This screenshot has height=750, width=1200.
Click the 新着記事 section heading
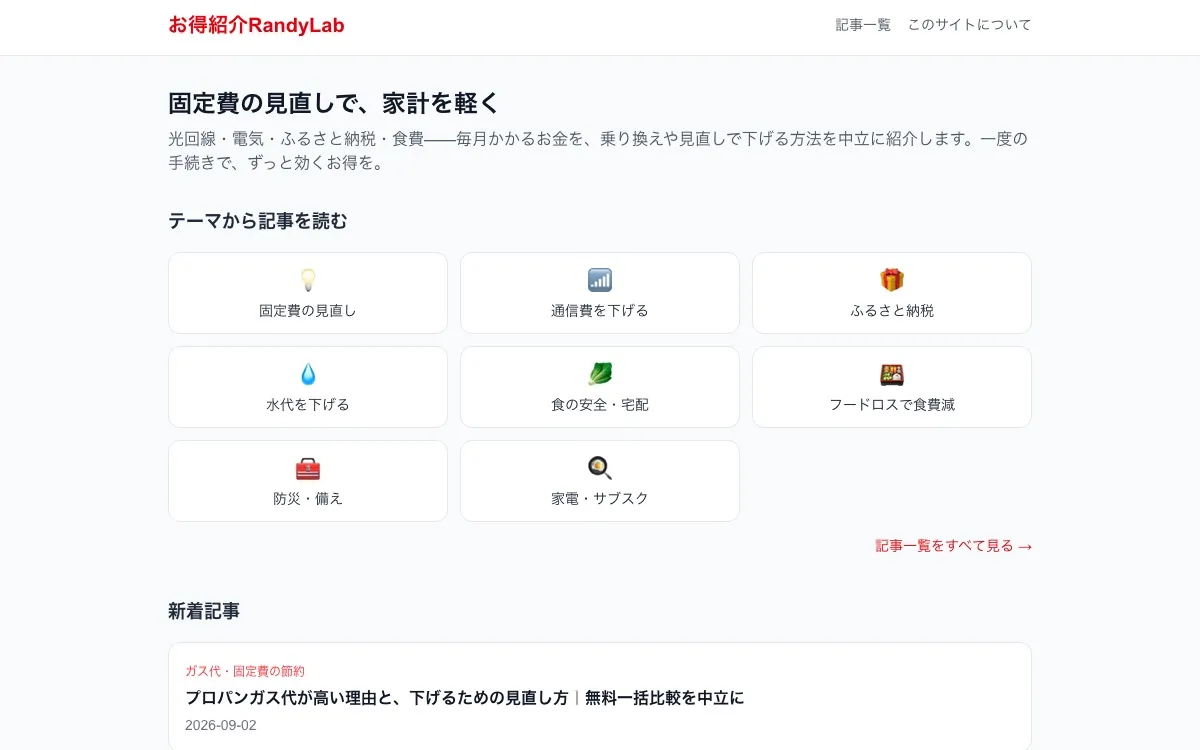204,611
